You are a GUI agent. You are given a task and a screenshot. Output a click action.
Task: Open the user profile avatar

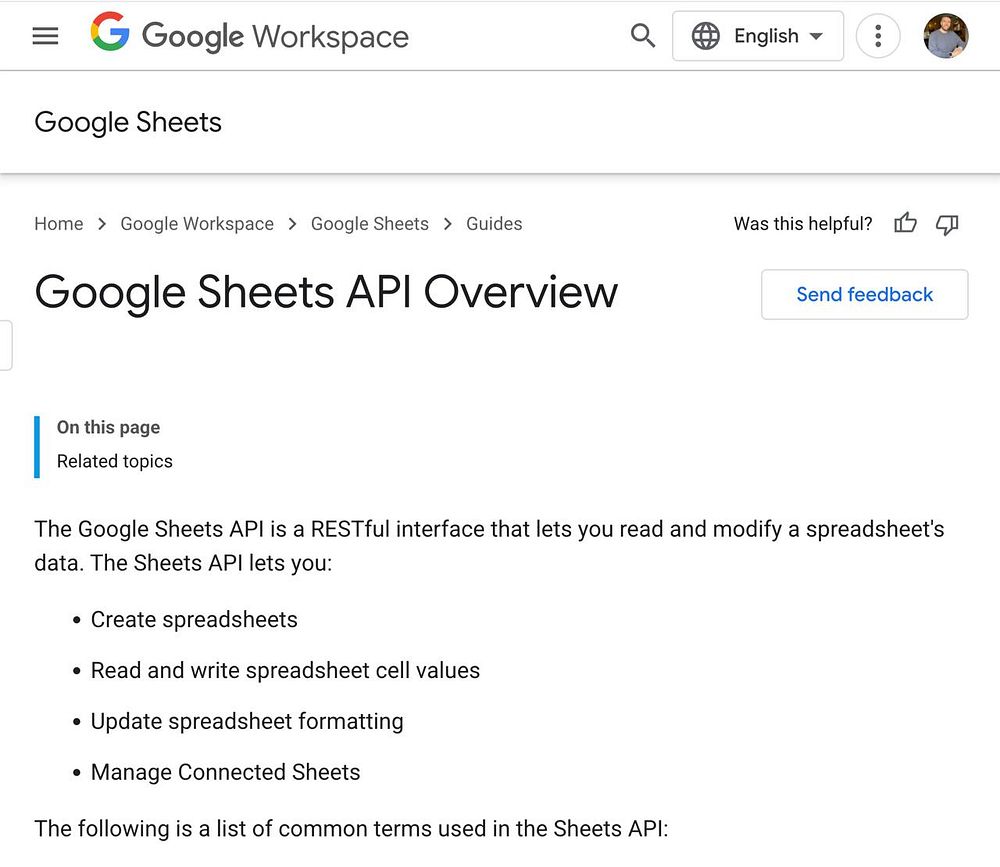(946, 36)
